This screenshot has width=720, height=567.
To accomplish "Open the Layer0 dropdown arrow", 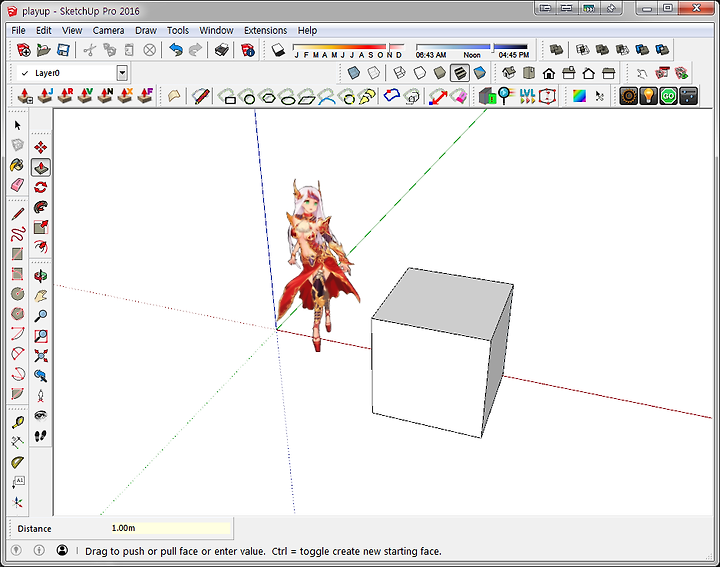I will pos(122,73).
